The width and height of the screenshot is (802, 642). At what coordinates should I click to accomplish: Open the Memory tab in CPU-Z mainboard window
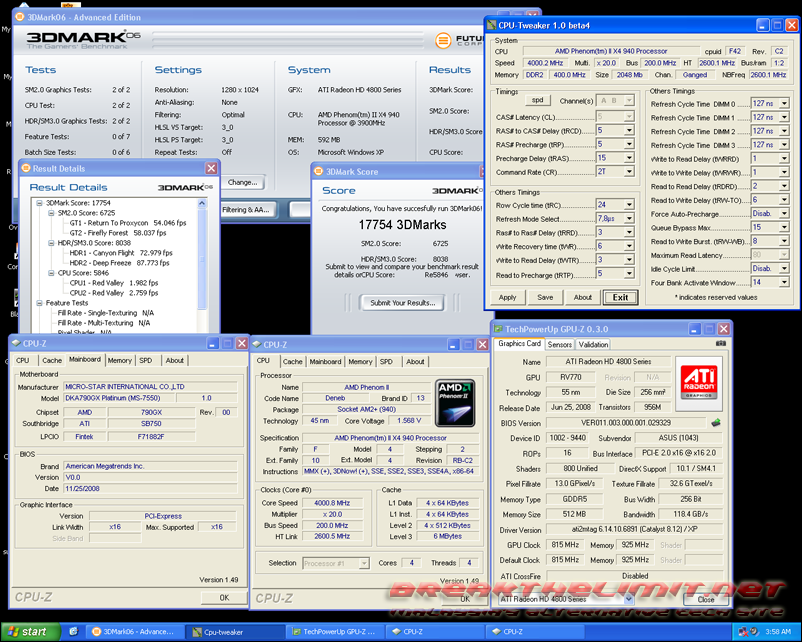pyautogui.click(x=120, y=360)
